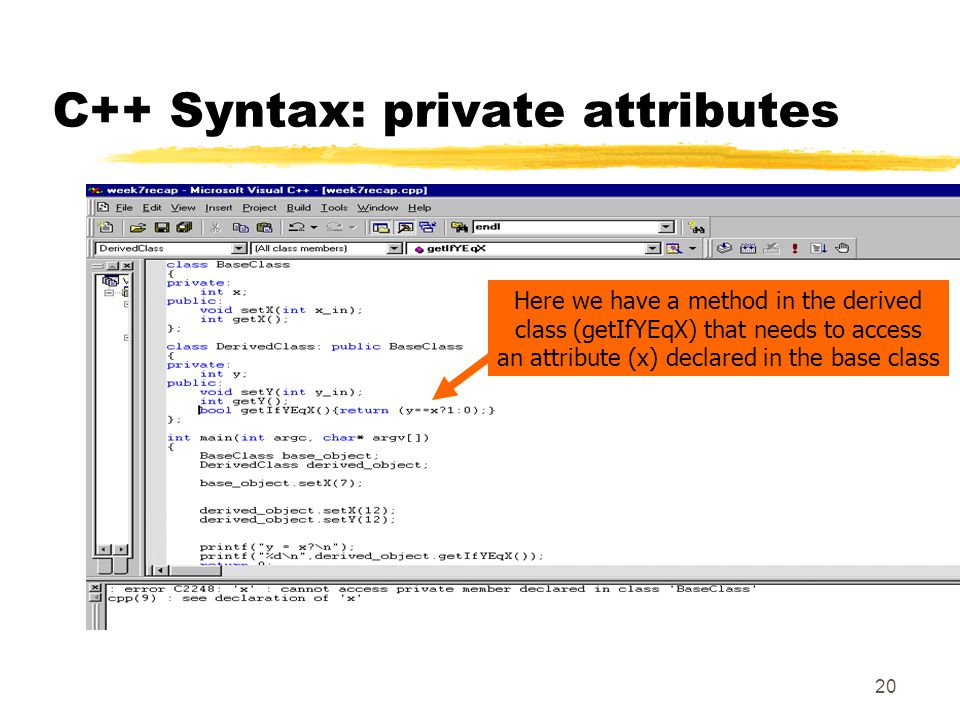Click the error C2248 message line

pyautogui.click(x=432, y=589)
